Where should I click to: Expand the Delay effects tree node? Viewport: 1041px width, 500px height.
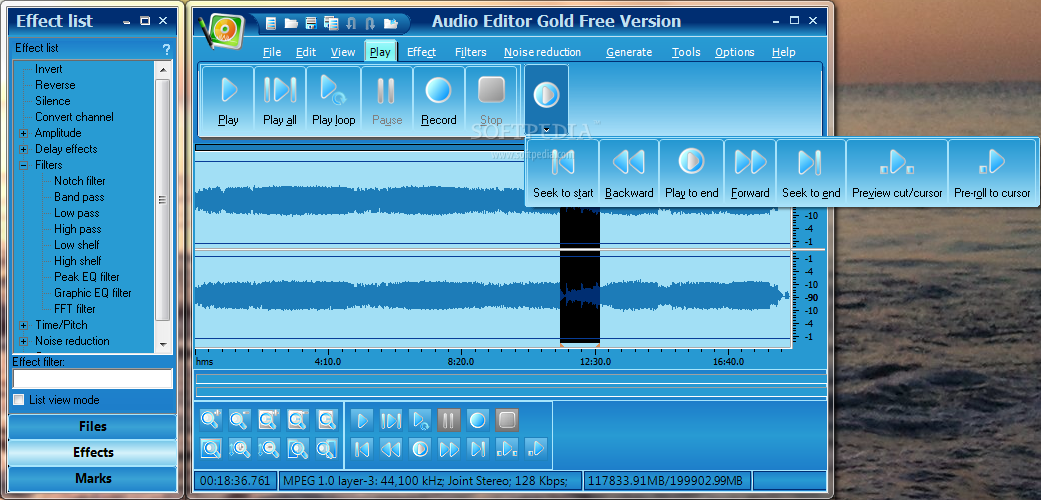click(24, 149)
